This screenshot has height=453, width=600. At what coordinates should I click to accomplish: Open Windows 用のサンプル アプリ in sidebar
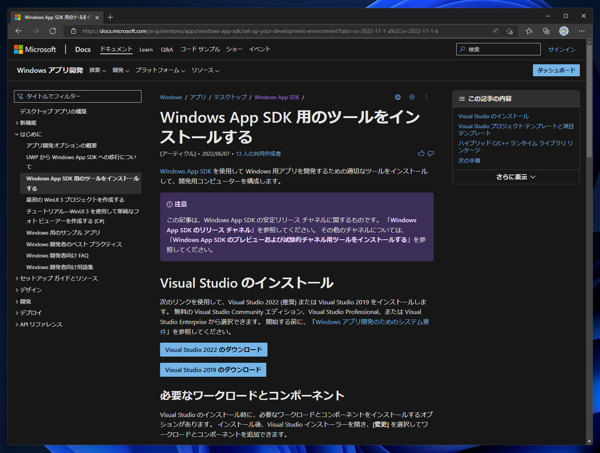click(x=63, y=233)
